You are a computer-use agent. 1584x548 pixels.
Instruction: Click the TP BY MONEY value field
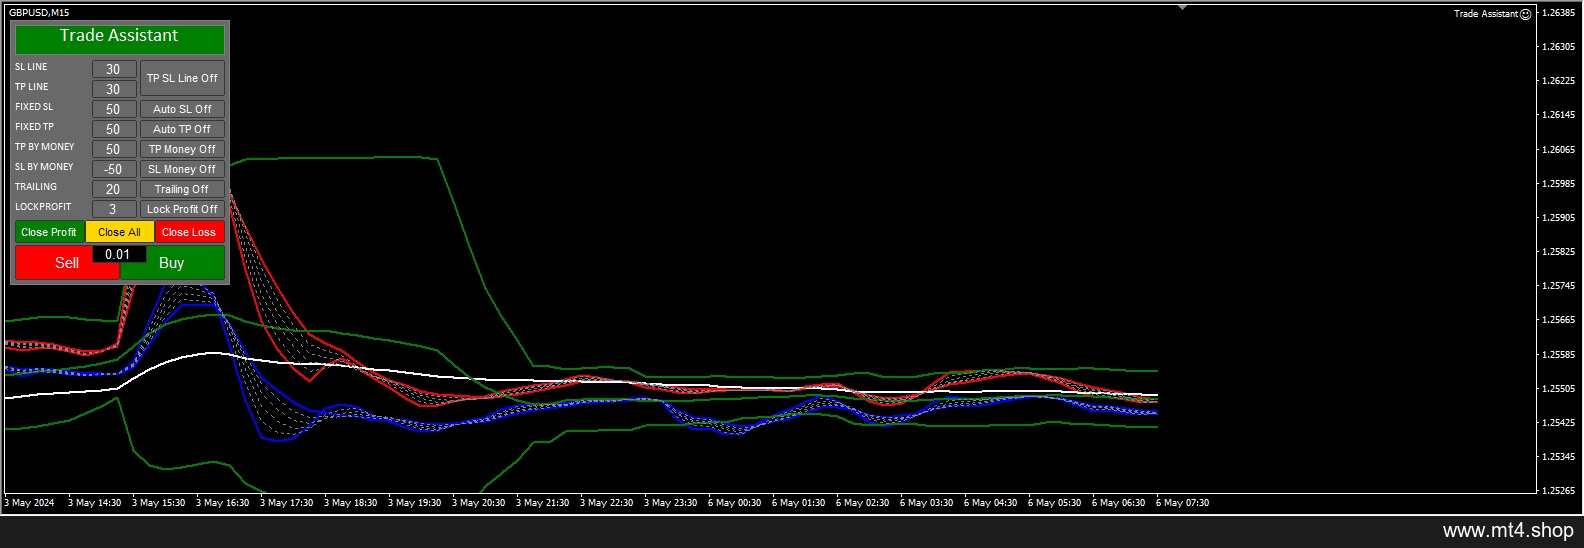click(114, 149)
